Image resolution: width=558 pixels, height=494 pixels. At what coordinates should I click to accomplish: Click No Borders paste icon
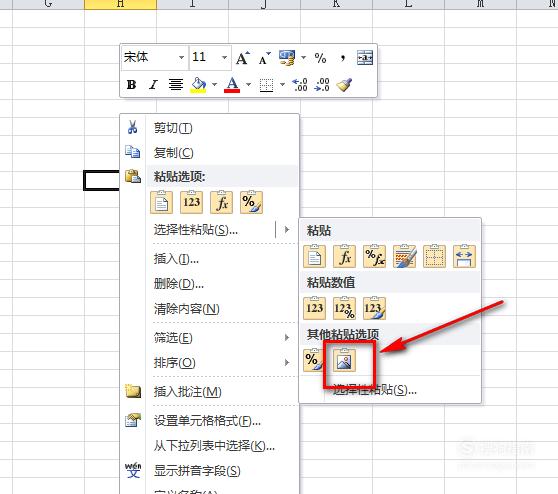coord(435,256)
